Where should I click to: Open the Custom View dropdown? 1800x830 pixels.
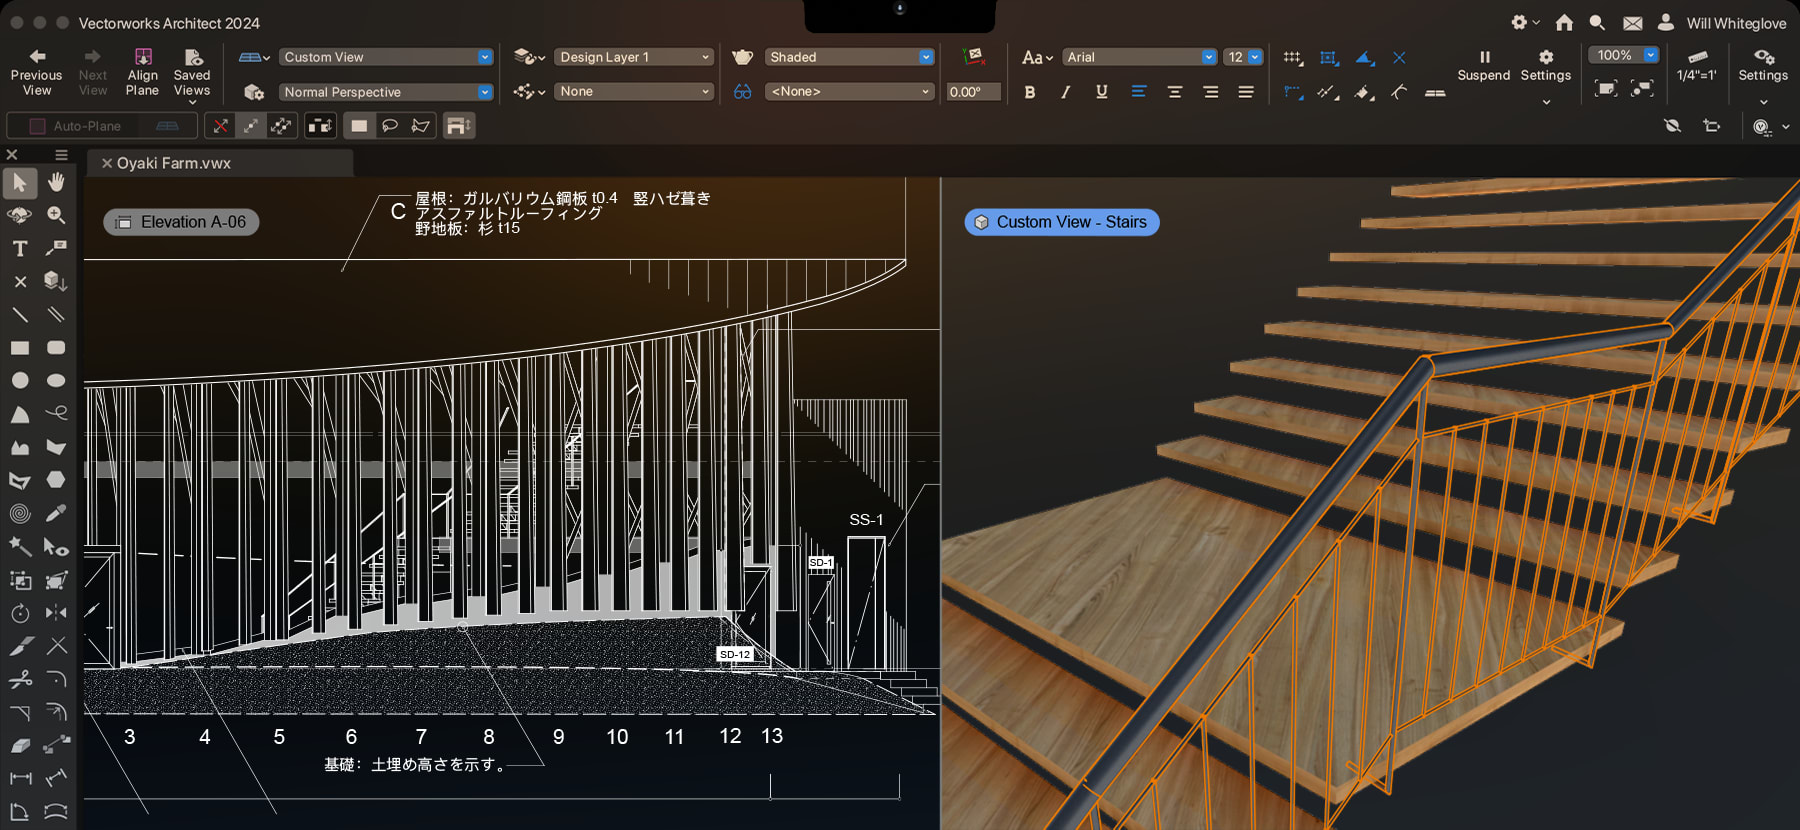point(386,57)
